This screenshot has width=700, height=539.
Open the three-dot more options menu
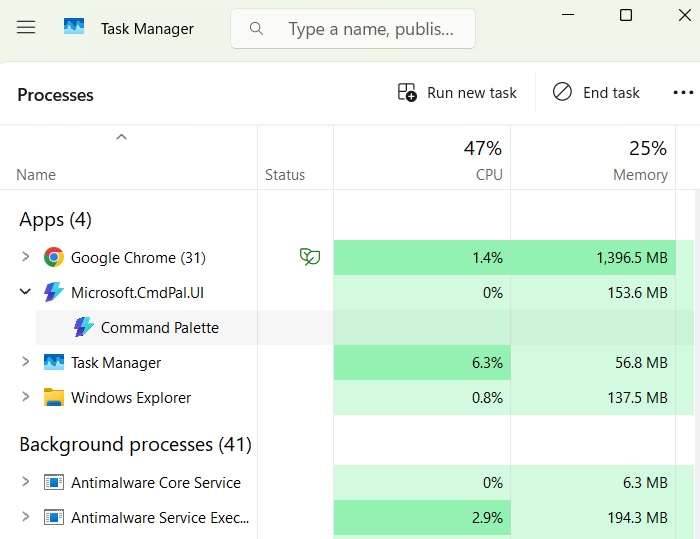(x=683, y=92)
